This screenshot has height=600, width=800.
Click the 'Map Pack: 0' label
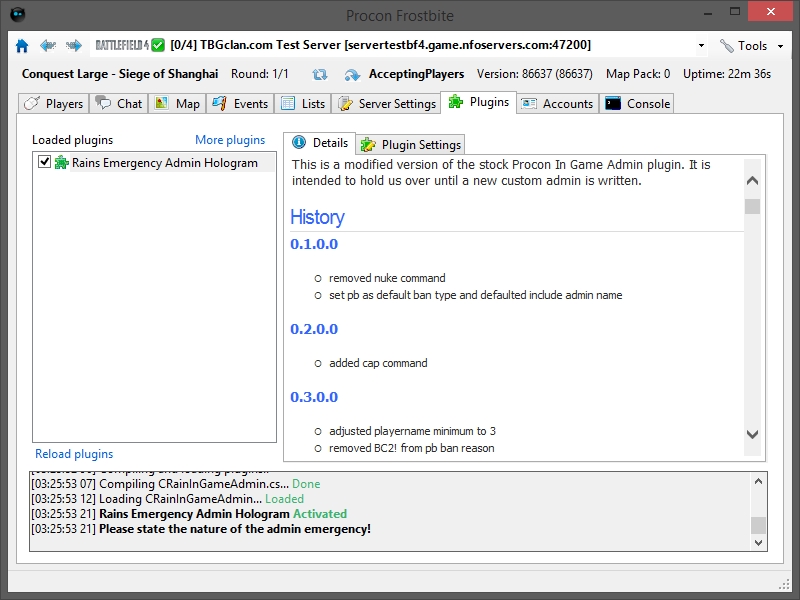pyautogui.click(x=638, y=74)
